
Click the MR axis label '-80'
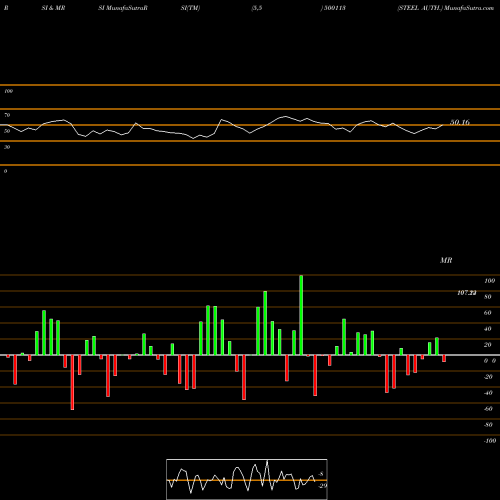pos(488,425)
